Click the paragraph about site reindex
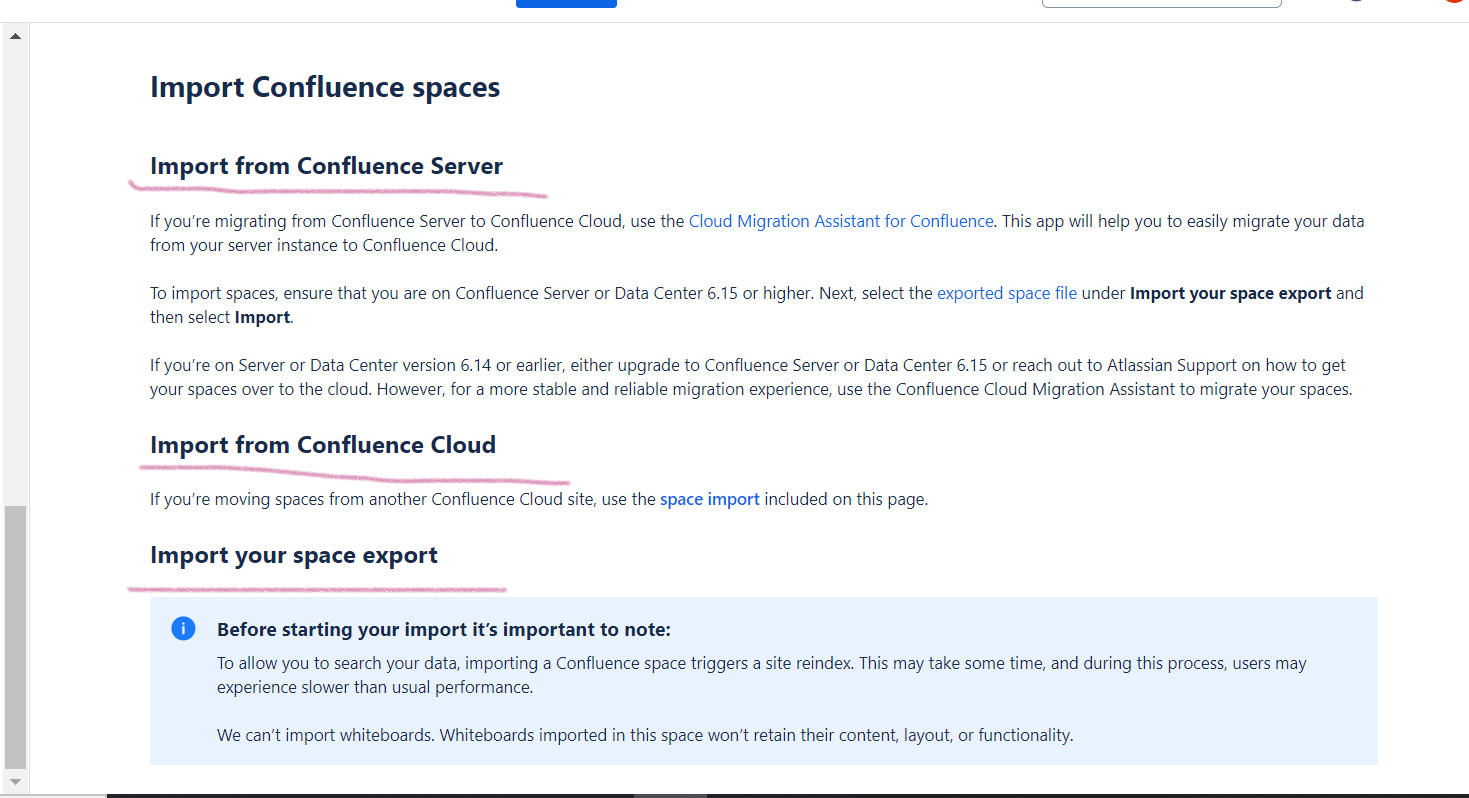The image size is (1469, 798). click(762, 675)
